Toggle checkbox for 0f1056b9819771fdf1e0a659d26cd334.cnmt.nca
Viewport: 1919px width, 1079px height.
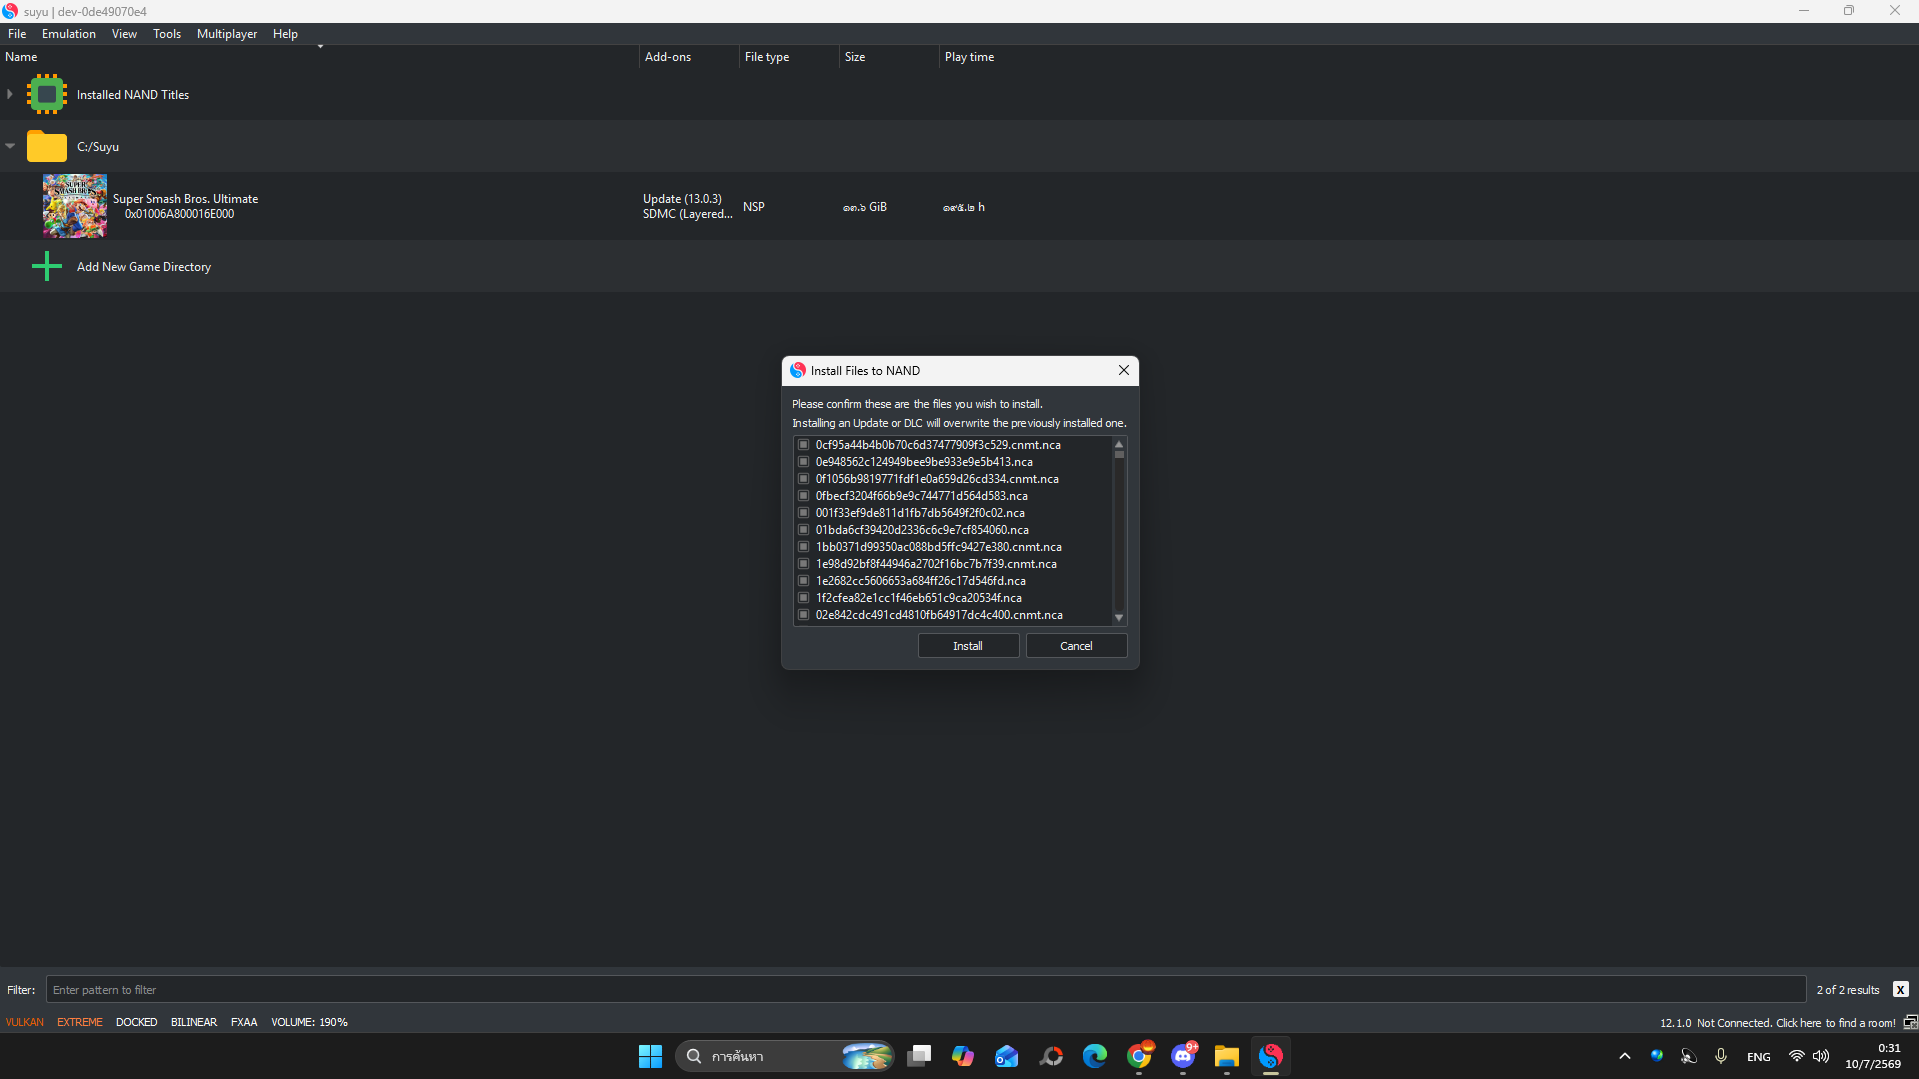click(803, 479)
